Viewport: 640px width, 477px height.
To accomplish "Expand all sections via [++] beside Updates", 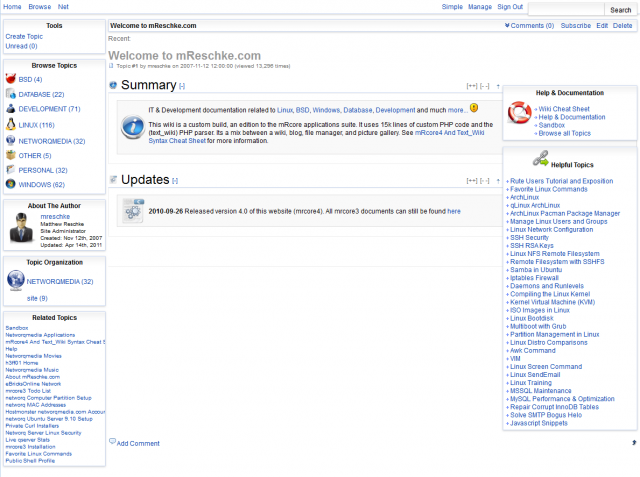I will point(472,181).
